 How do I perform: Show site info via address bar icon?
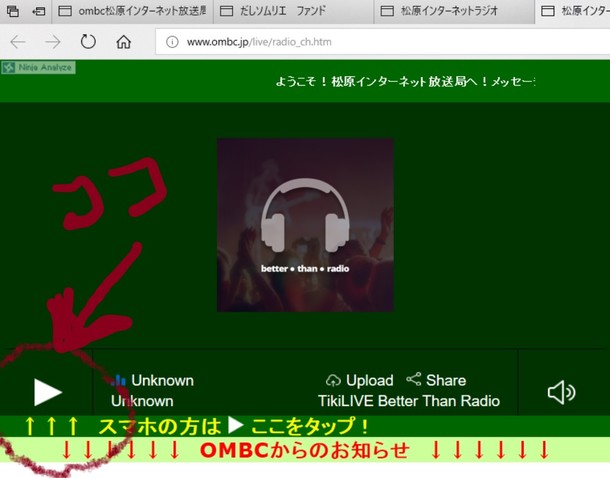[x=171, y=42]
